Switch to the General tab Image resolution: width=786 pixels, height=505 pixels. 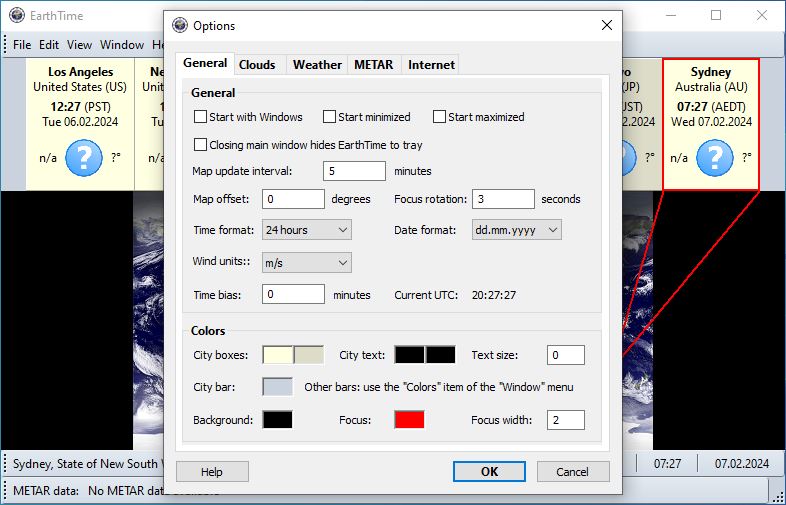click(x=205, y=63)
